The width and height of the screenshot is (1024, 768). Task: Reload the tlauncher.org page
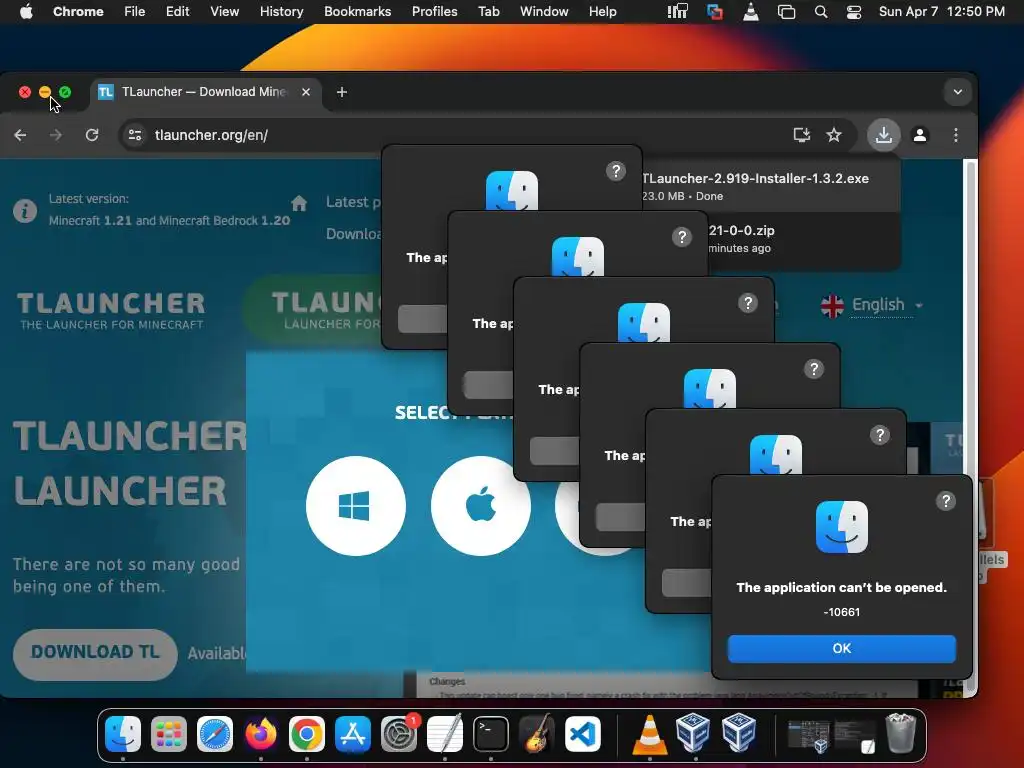click(x=92, y=135)
